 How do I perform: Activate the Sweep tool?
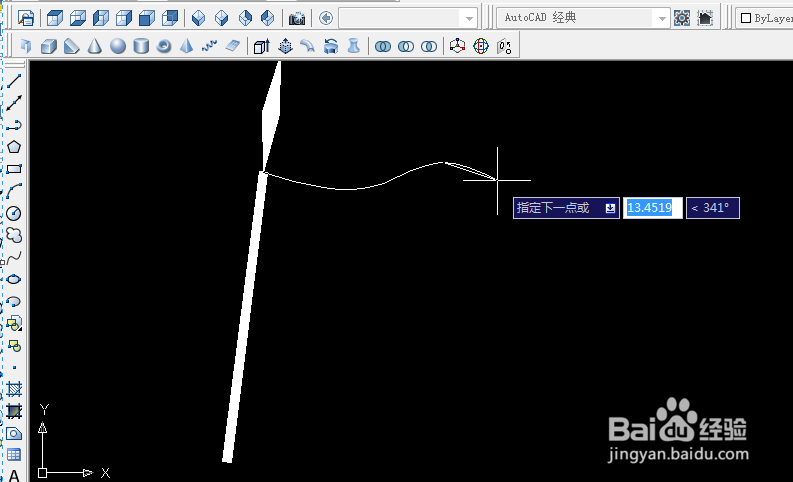(x=307, y=47)
